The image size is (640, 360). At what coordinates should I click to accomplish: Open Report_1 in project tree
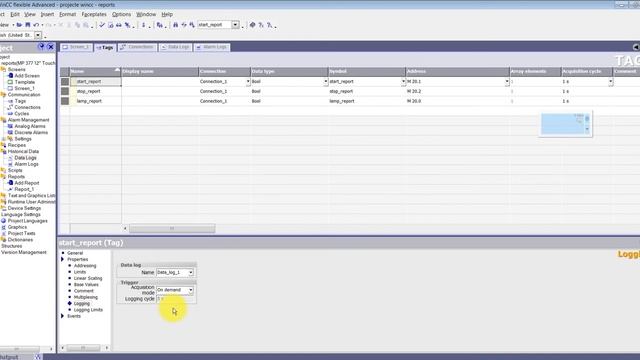(x=24, y=189)
